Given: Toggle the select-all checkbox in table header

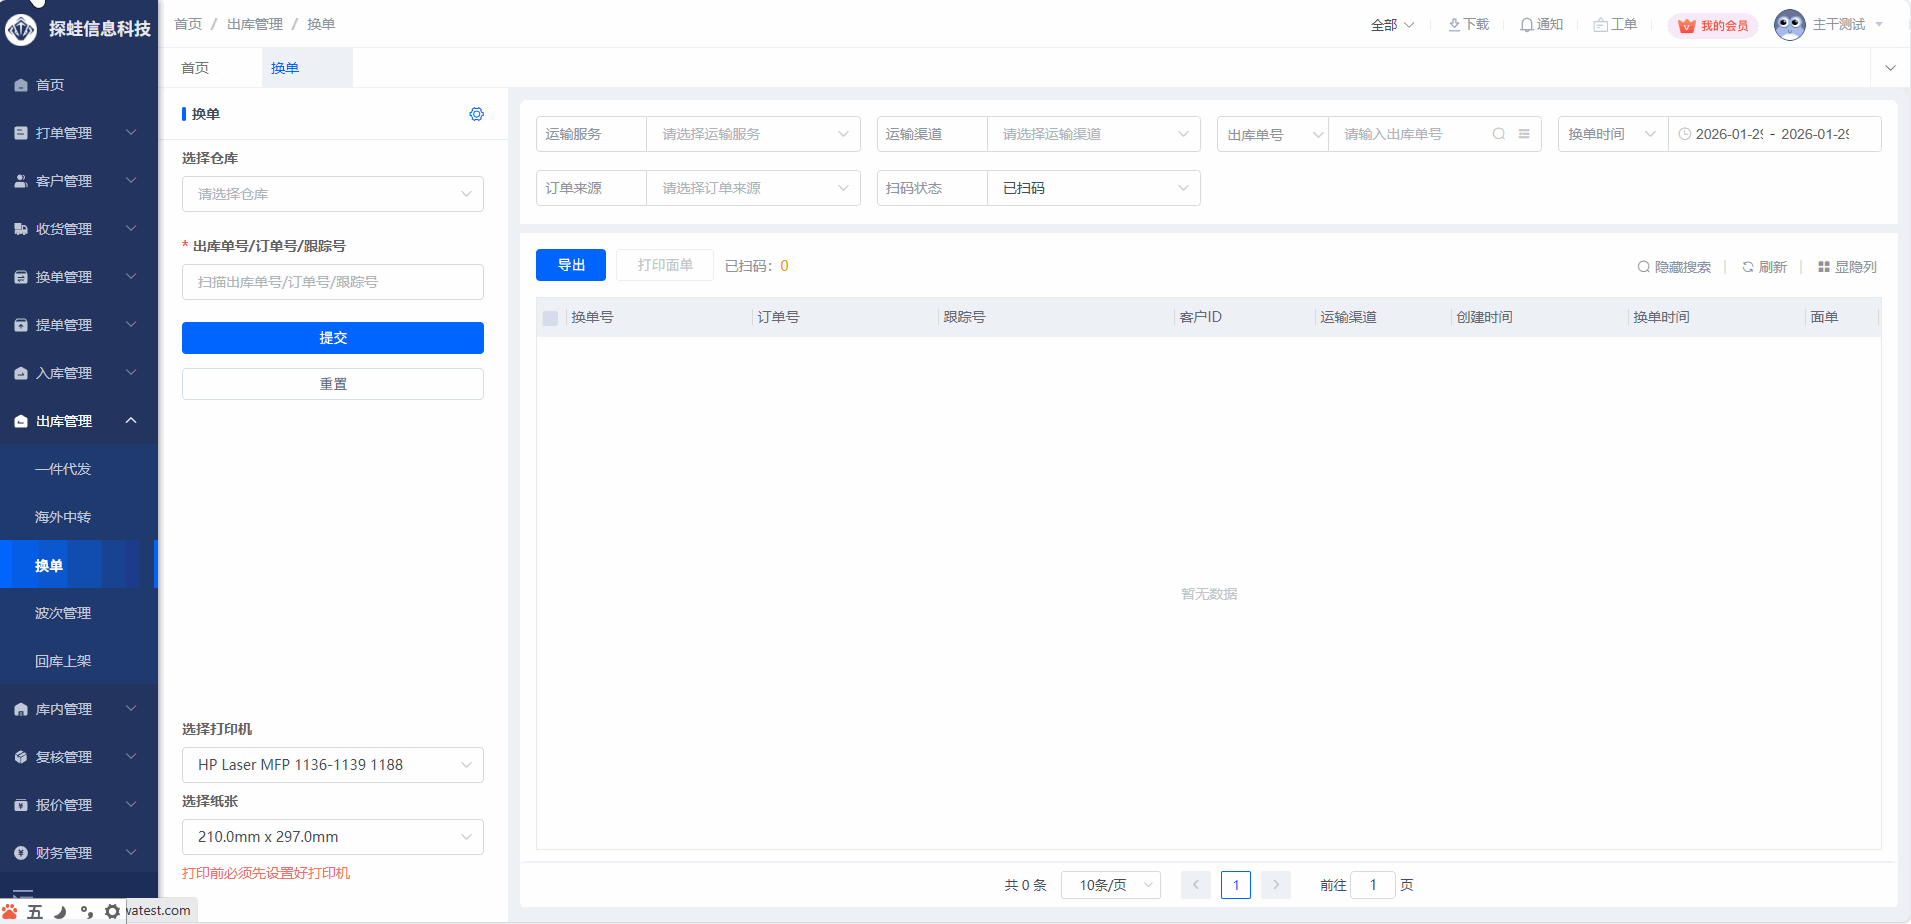Looking at the screenshot, I should click(x=550, y=318).
